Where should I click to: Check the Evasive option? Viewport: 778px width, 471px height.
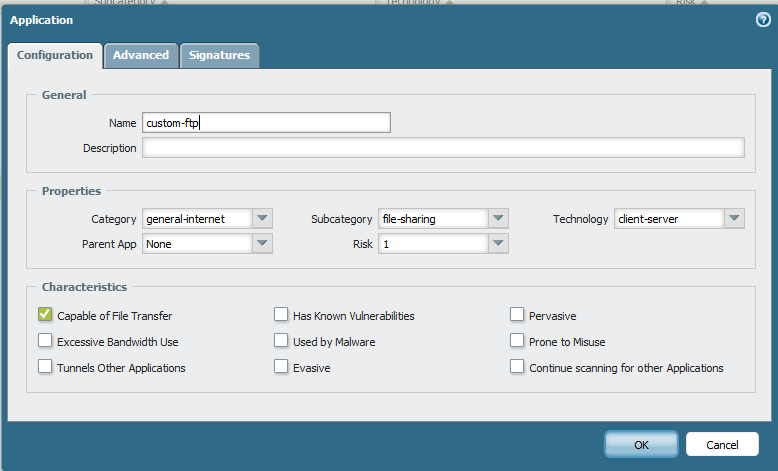tap(281, 367)
